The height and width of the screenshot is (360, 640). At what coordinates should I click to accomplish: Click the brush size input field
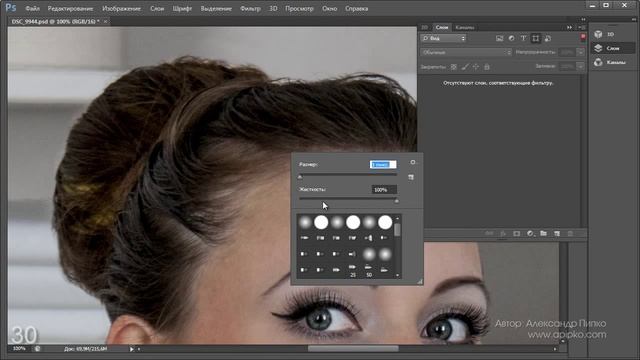tap(383, 164)
